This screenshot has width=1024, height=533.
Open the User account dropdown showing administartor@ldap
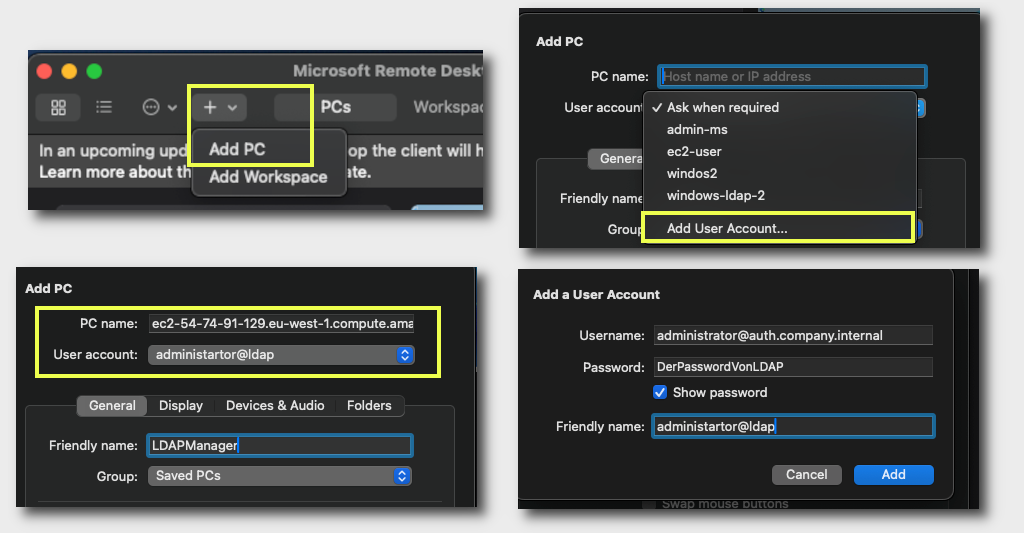[280, 355]
